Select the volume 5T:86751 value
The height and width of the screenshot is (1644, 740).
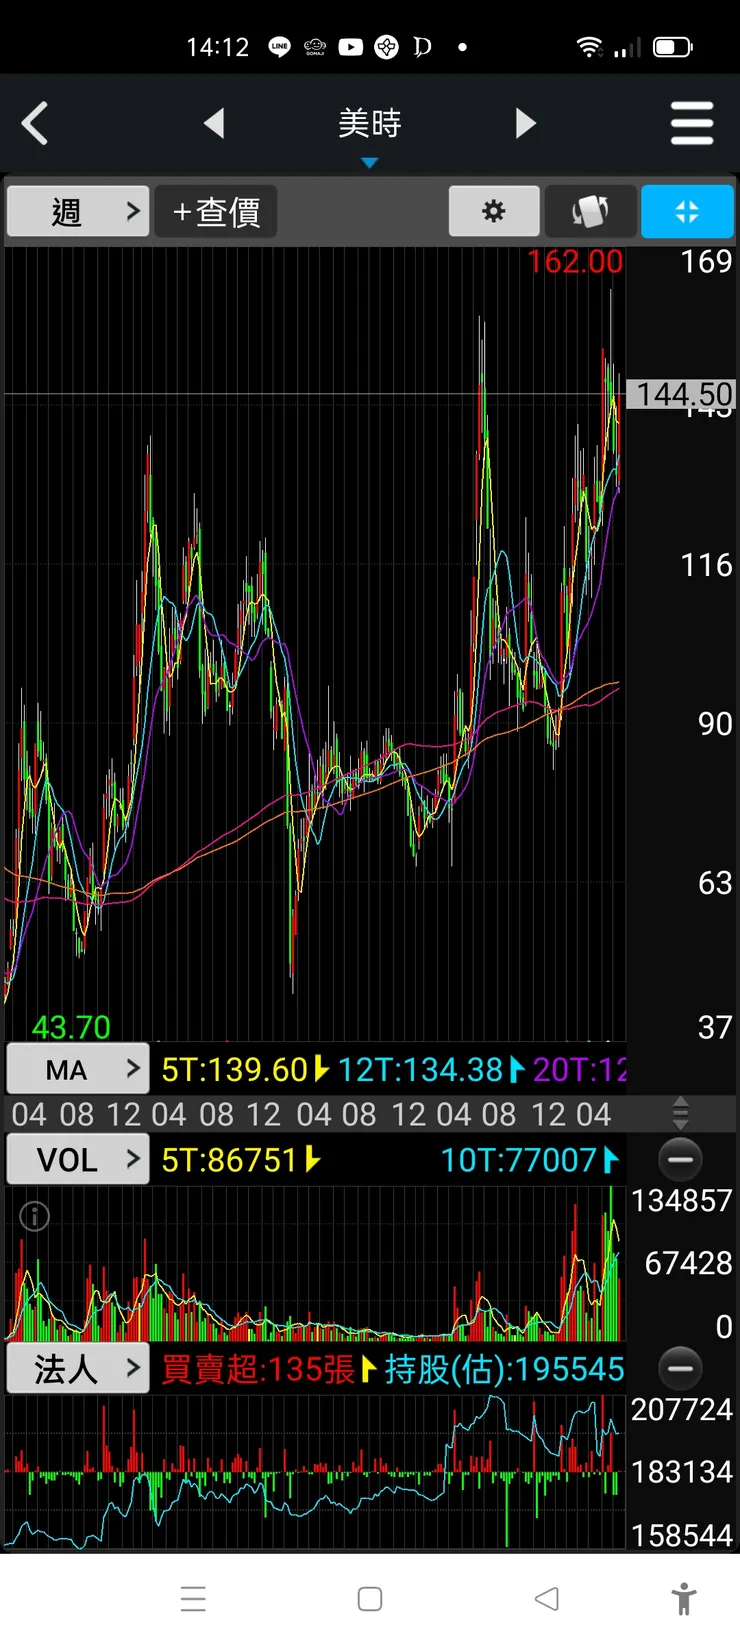click(x=230, y=1160)
